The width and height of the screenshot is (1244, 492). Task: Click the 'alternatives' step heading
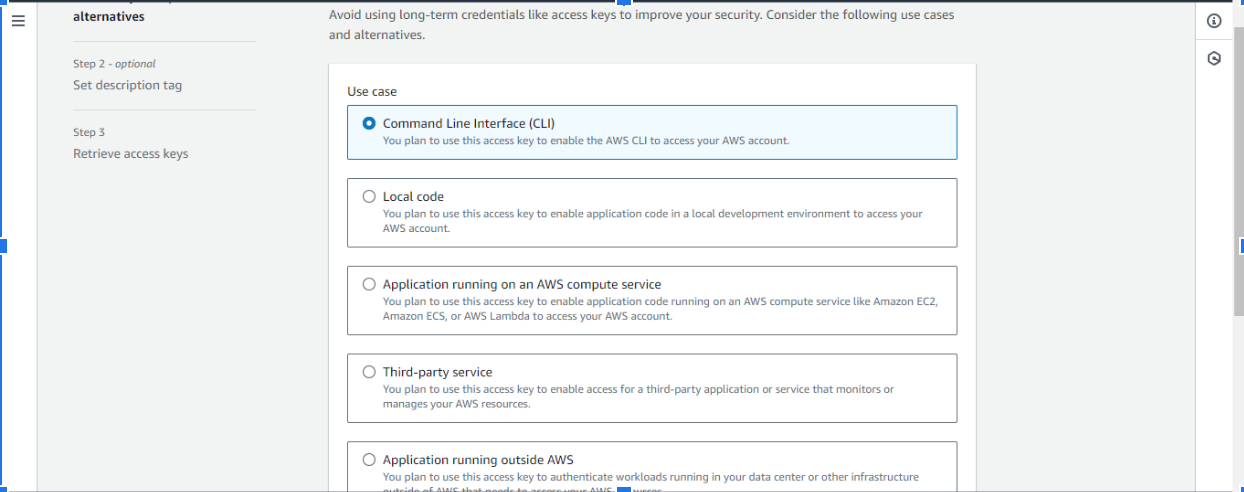[108, 17]
